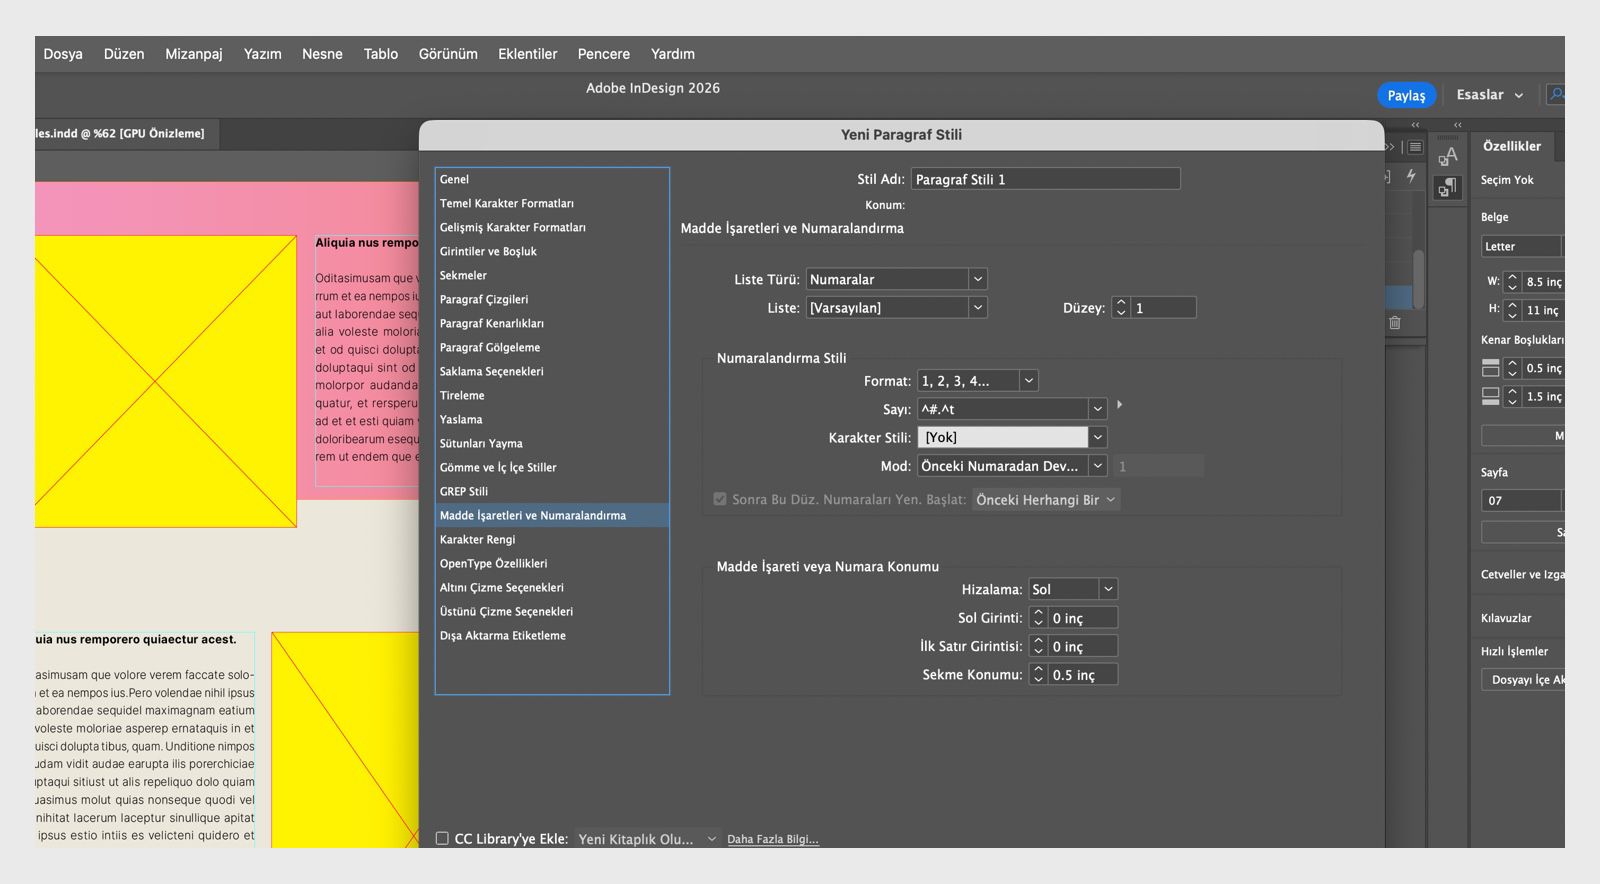The image size is (1600, 884).
Task: Click the trash delete icon in the panel
Action: click(x=1395, y=323)
